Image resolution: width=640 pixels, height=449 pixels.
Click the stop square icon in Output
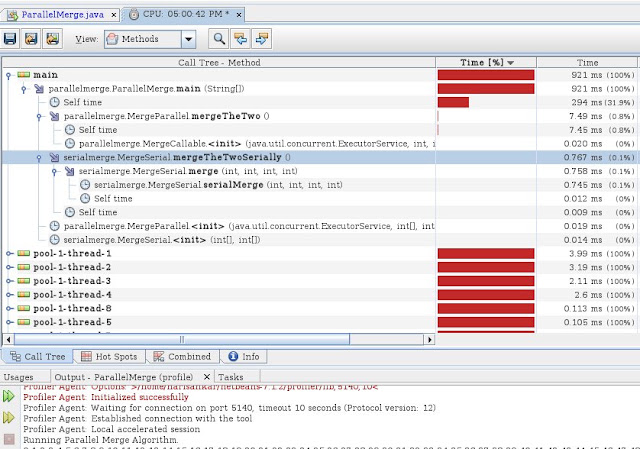point(9,439)
